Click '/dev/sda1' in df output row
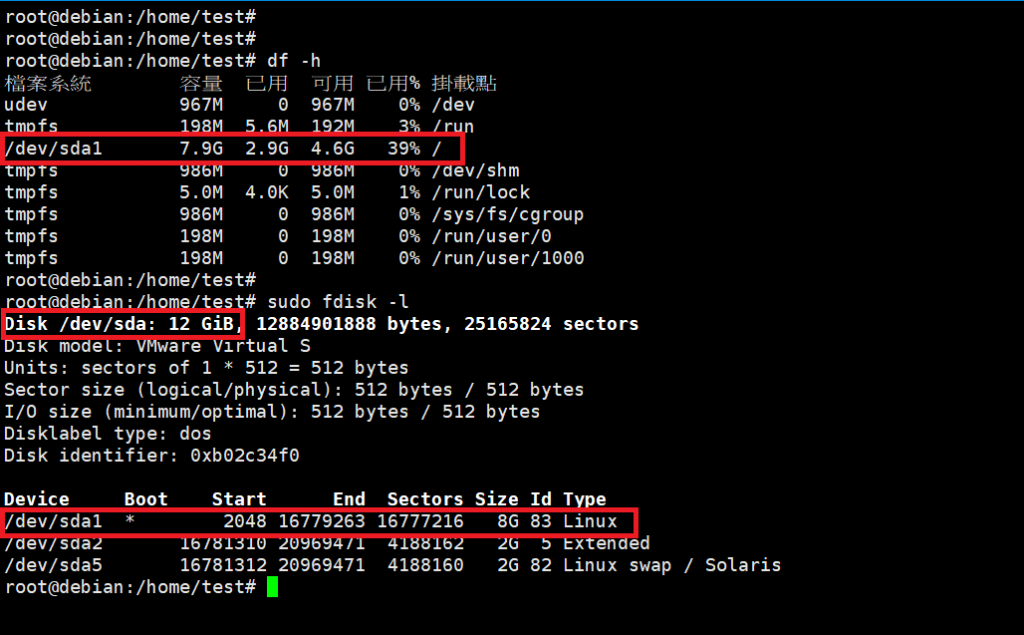 click(x=54, y=148)
